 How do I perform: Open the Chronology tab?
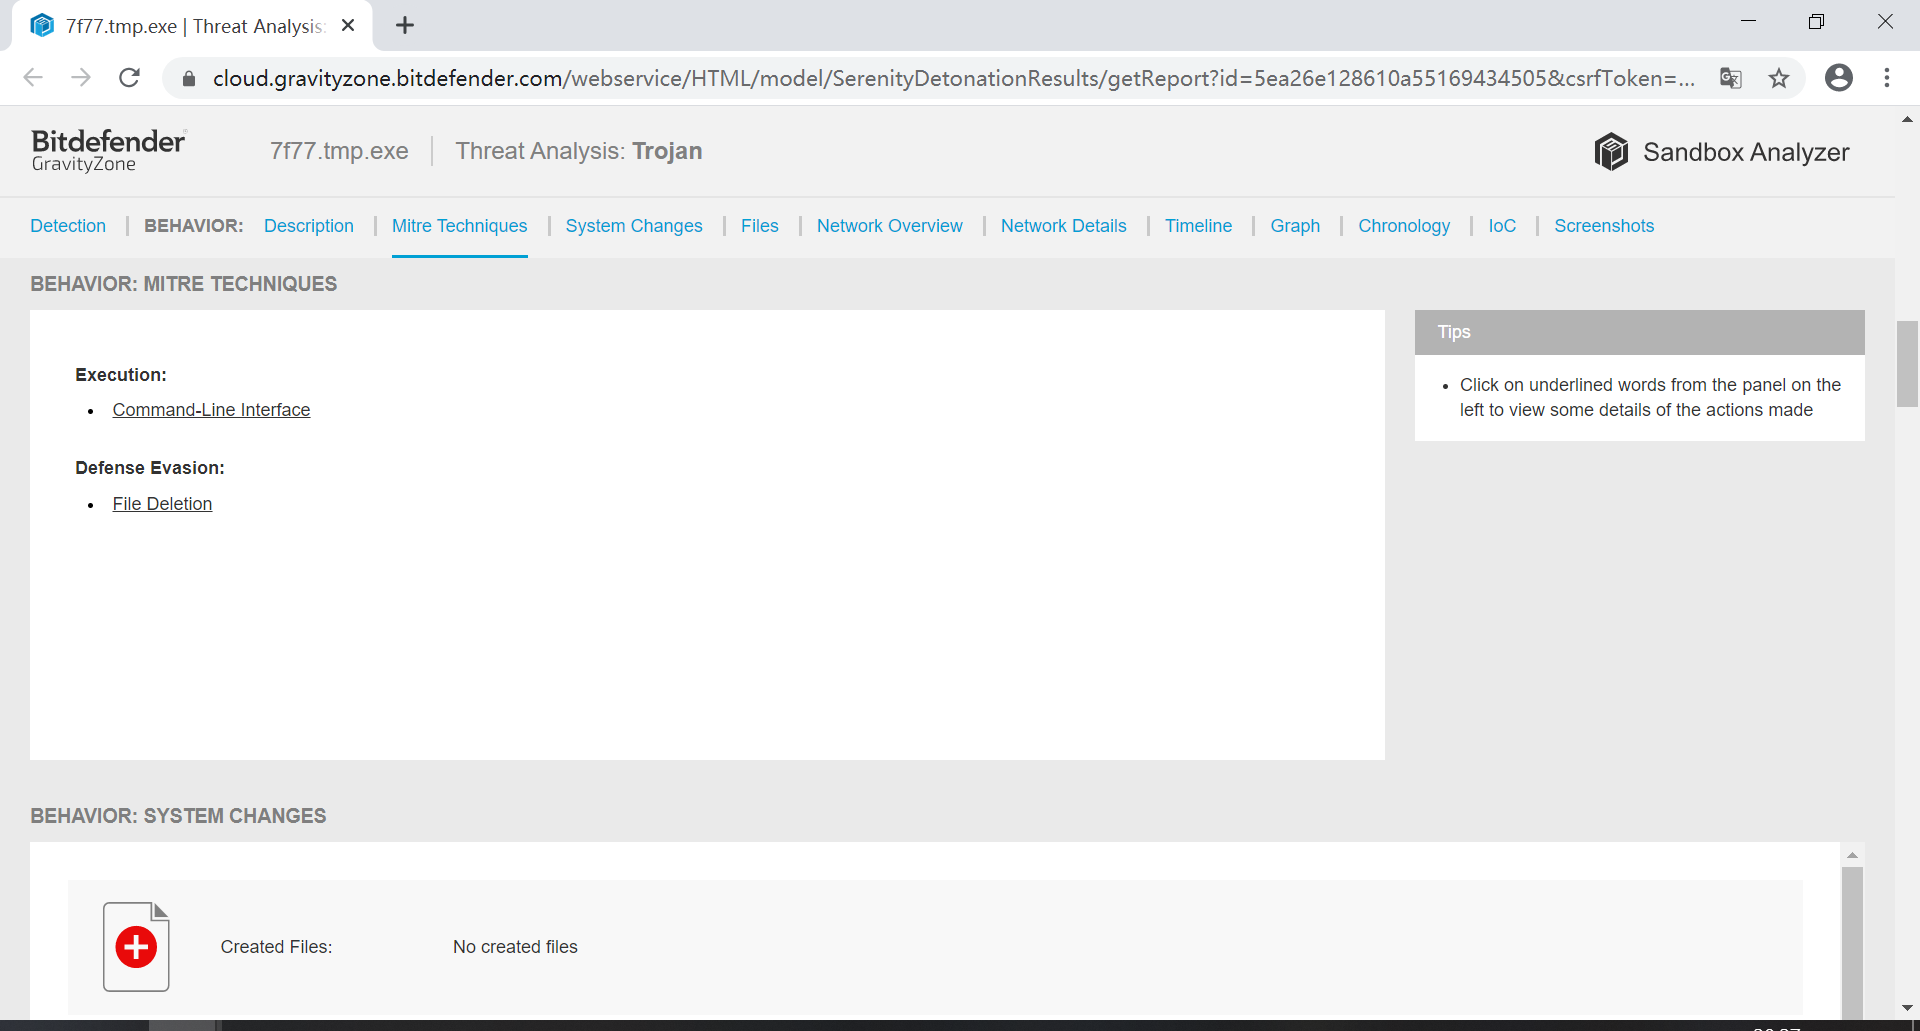click(x=1404, y=226)
